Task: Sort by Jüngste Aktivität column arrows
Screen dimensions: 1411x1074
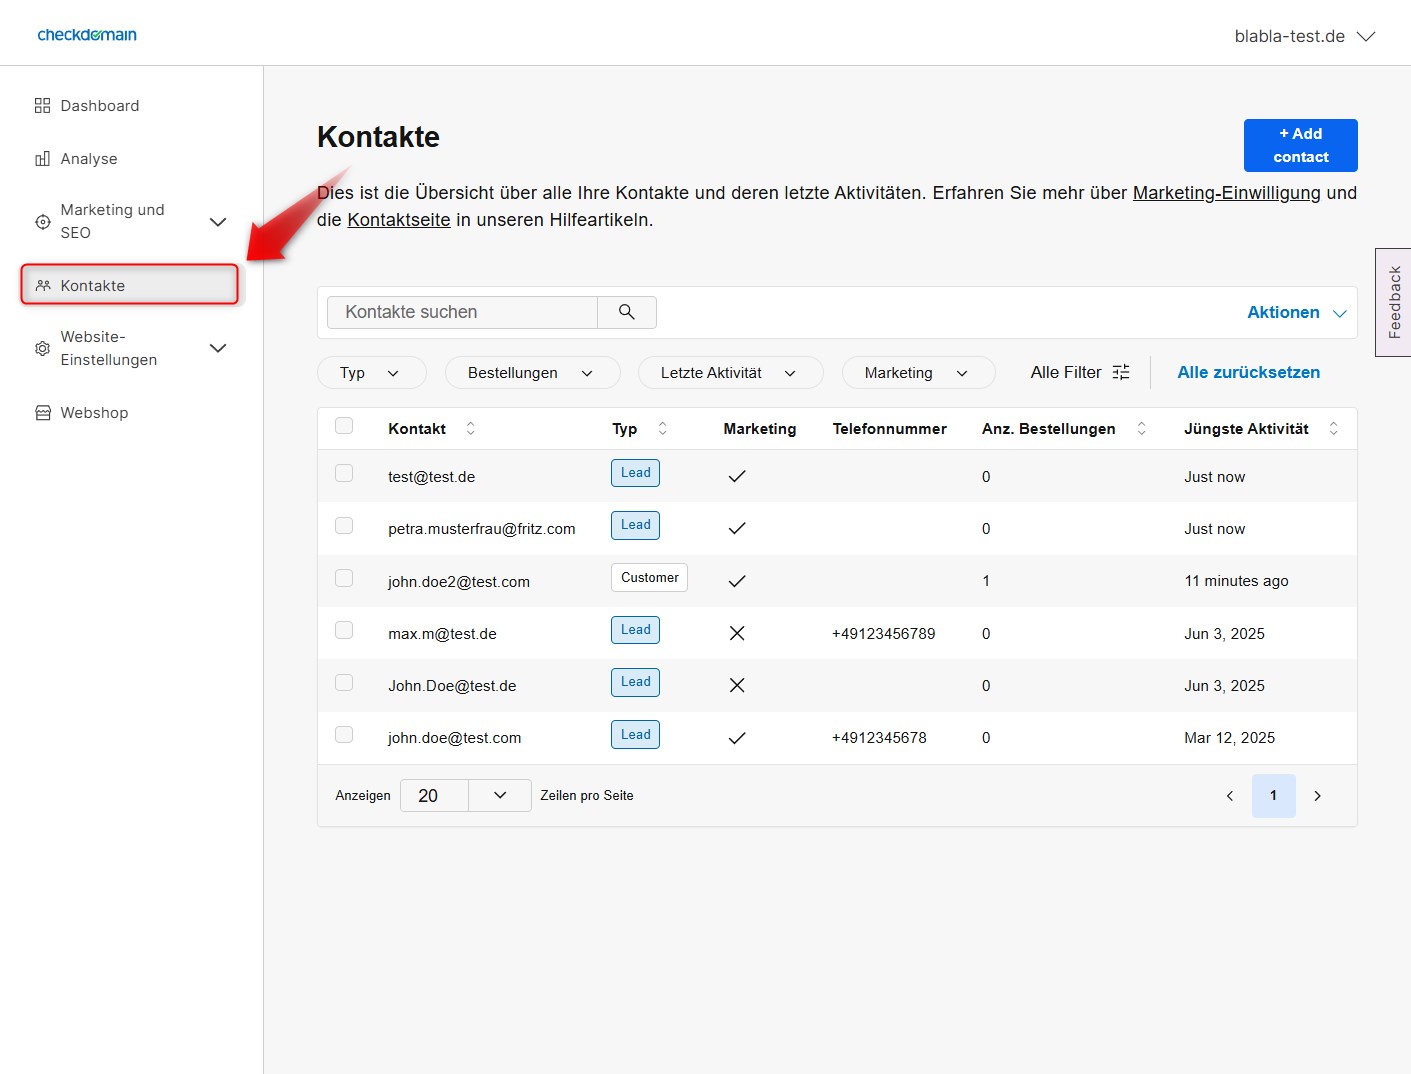Action: (x=1333, y=428)
